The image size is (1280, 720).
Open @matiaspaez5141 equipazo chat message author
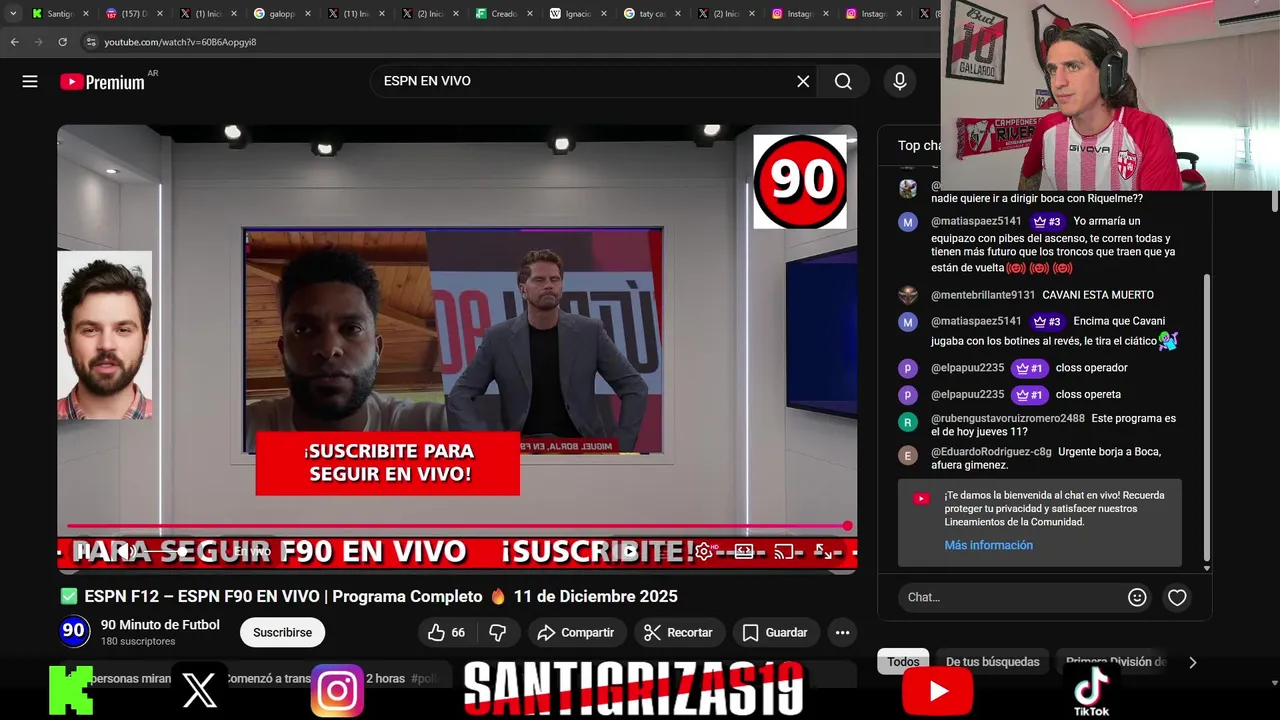976,221
